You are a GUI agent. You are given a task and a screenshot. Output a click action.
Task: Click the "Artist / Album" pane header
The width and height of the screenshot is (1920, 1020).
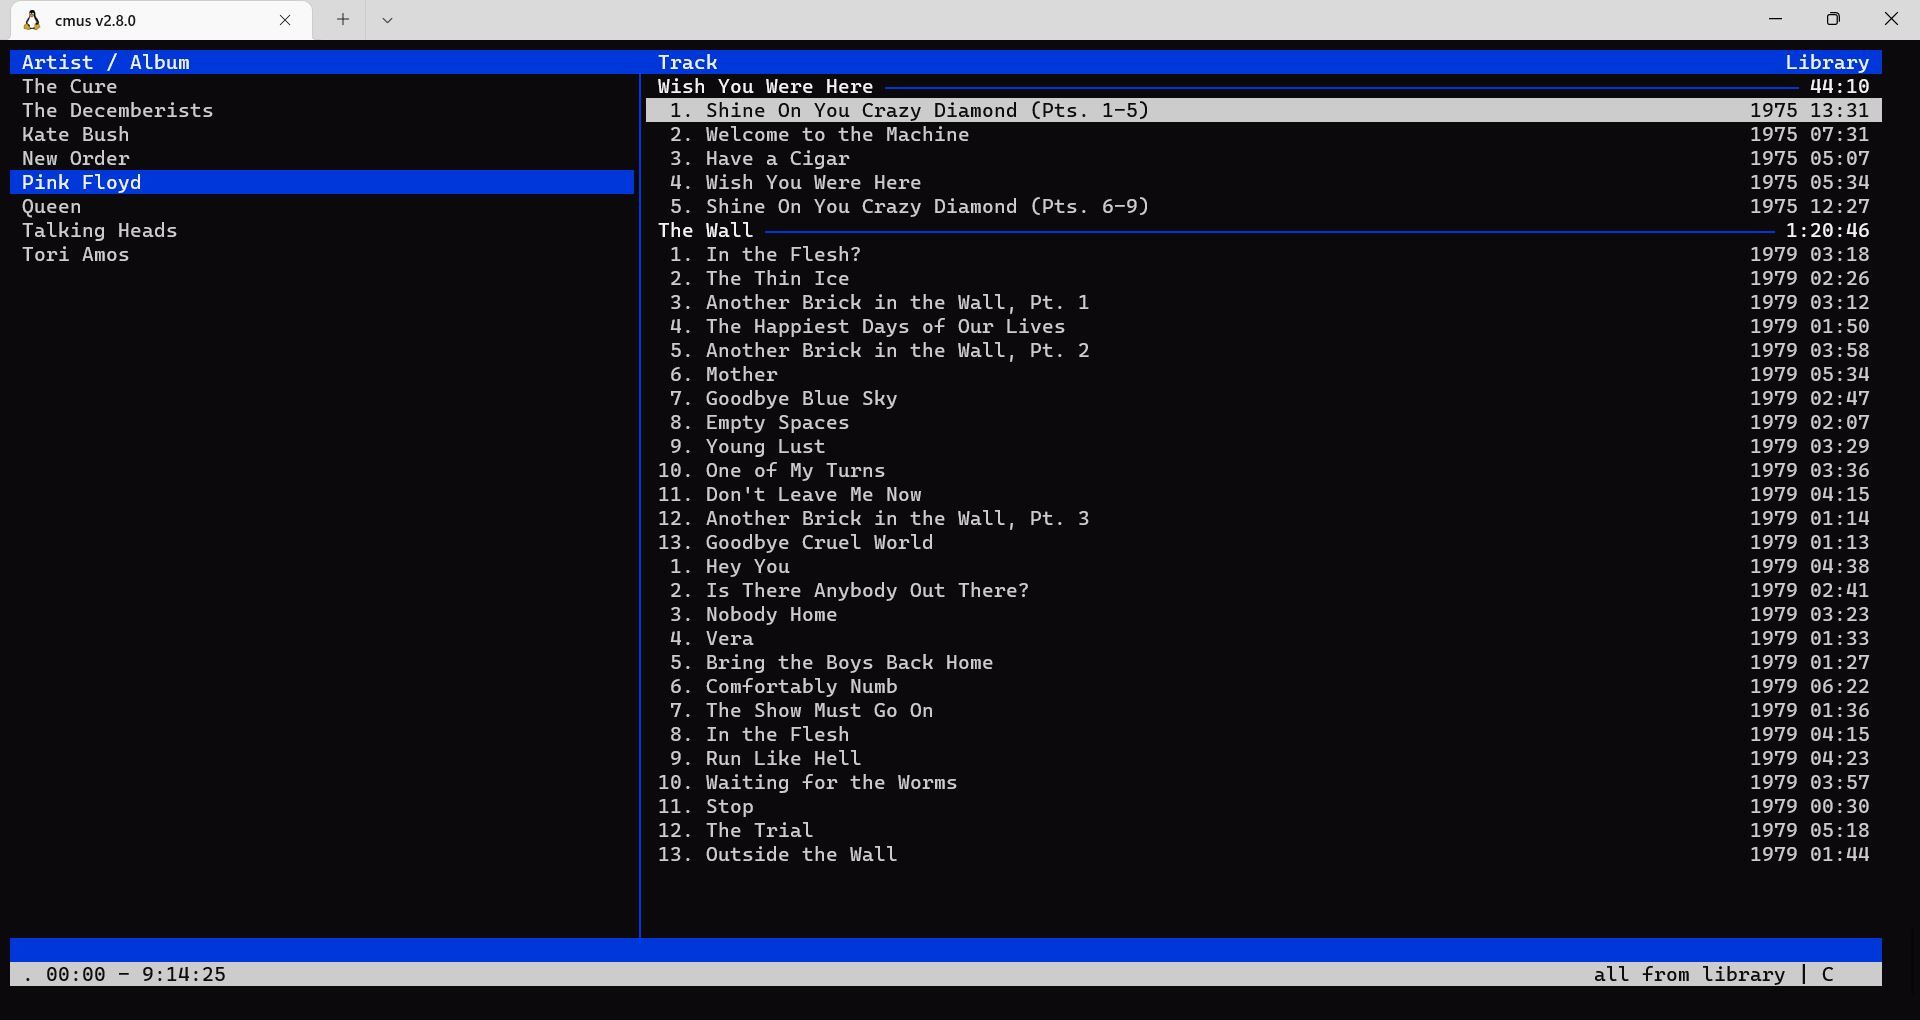[106, 62]
